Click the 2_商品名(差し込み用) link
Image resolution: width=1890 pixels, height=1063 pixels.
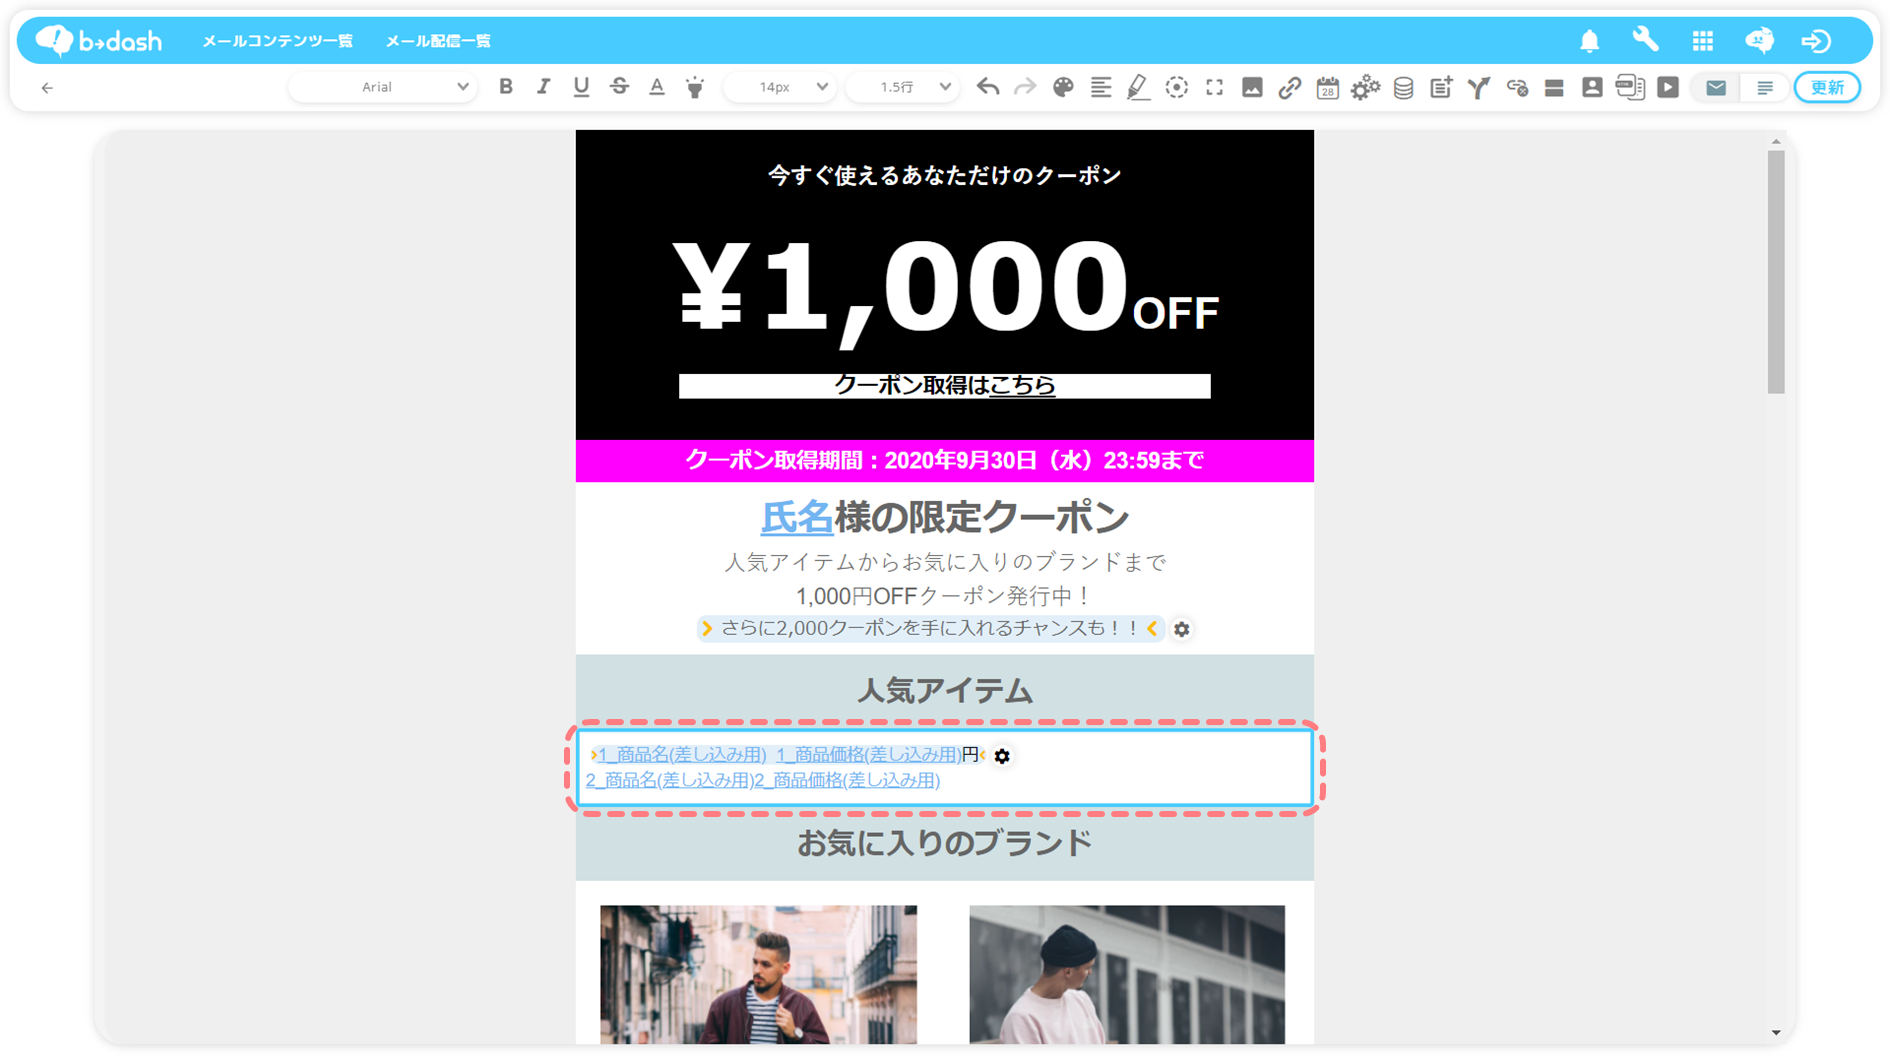click(x=670, y=780)
